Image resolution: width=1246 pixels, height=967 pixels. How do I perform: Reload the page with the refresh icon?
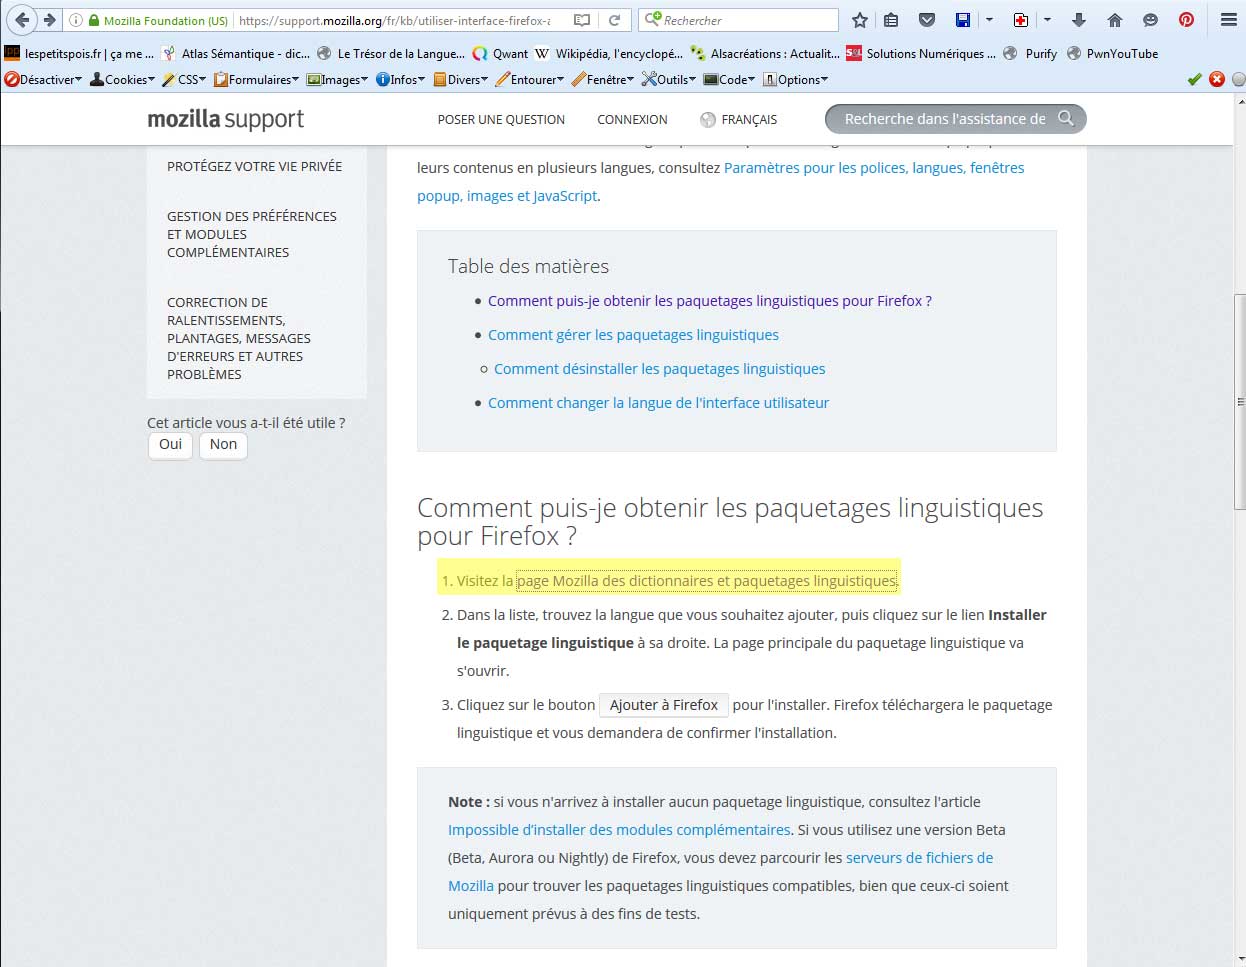click(x=614, y=20)
